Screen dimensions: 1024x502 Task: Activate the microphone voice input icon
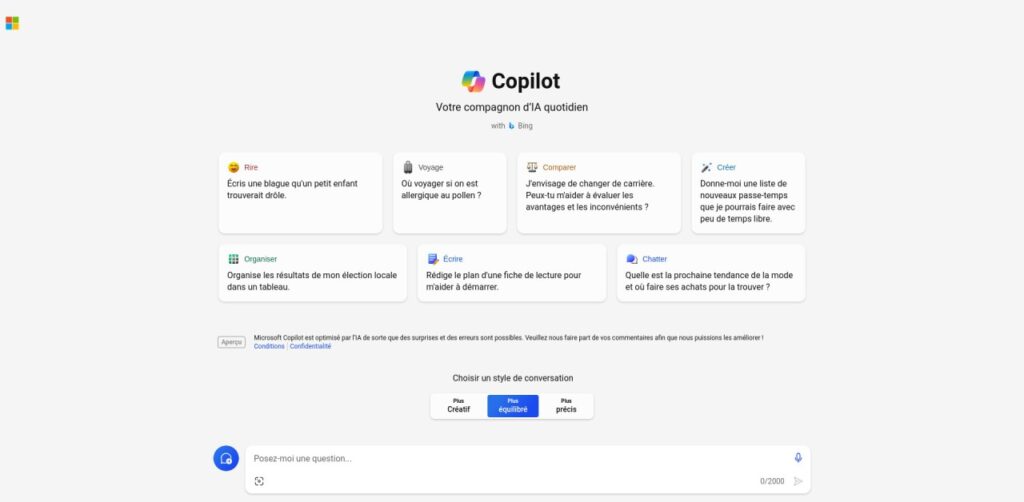coord(798,458)
